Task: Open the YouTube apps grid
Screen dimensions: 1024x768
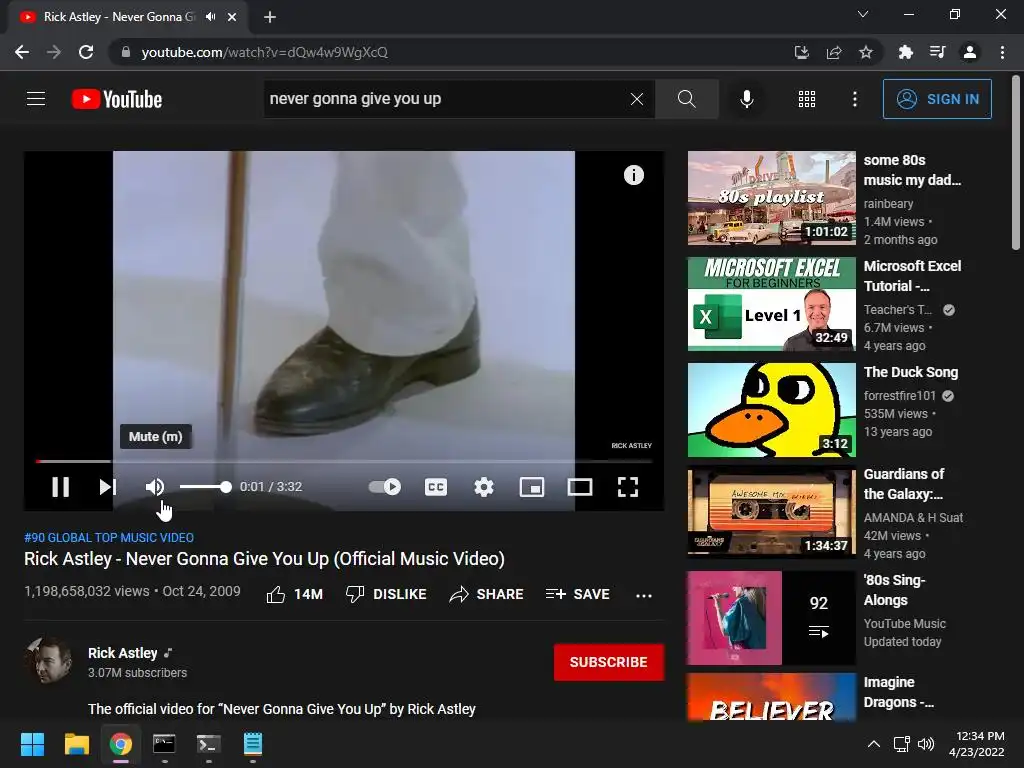Action: tap(807, 99)
